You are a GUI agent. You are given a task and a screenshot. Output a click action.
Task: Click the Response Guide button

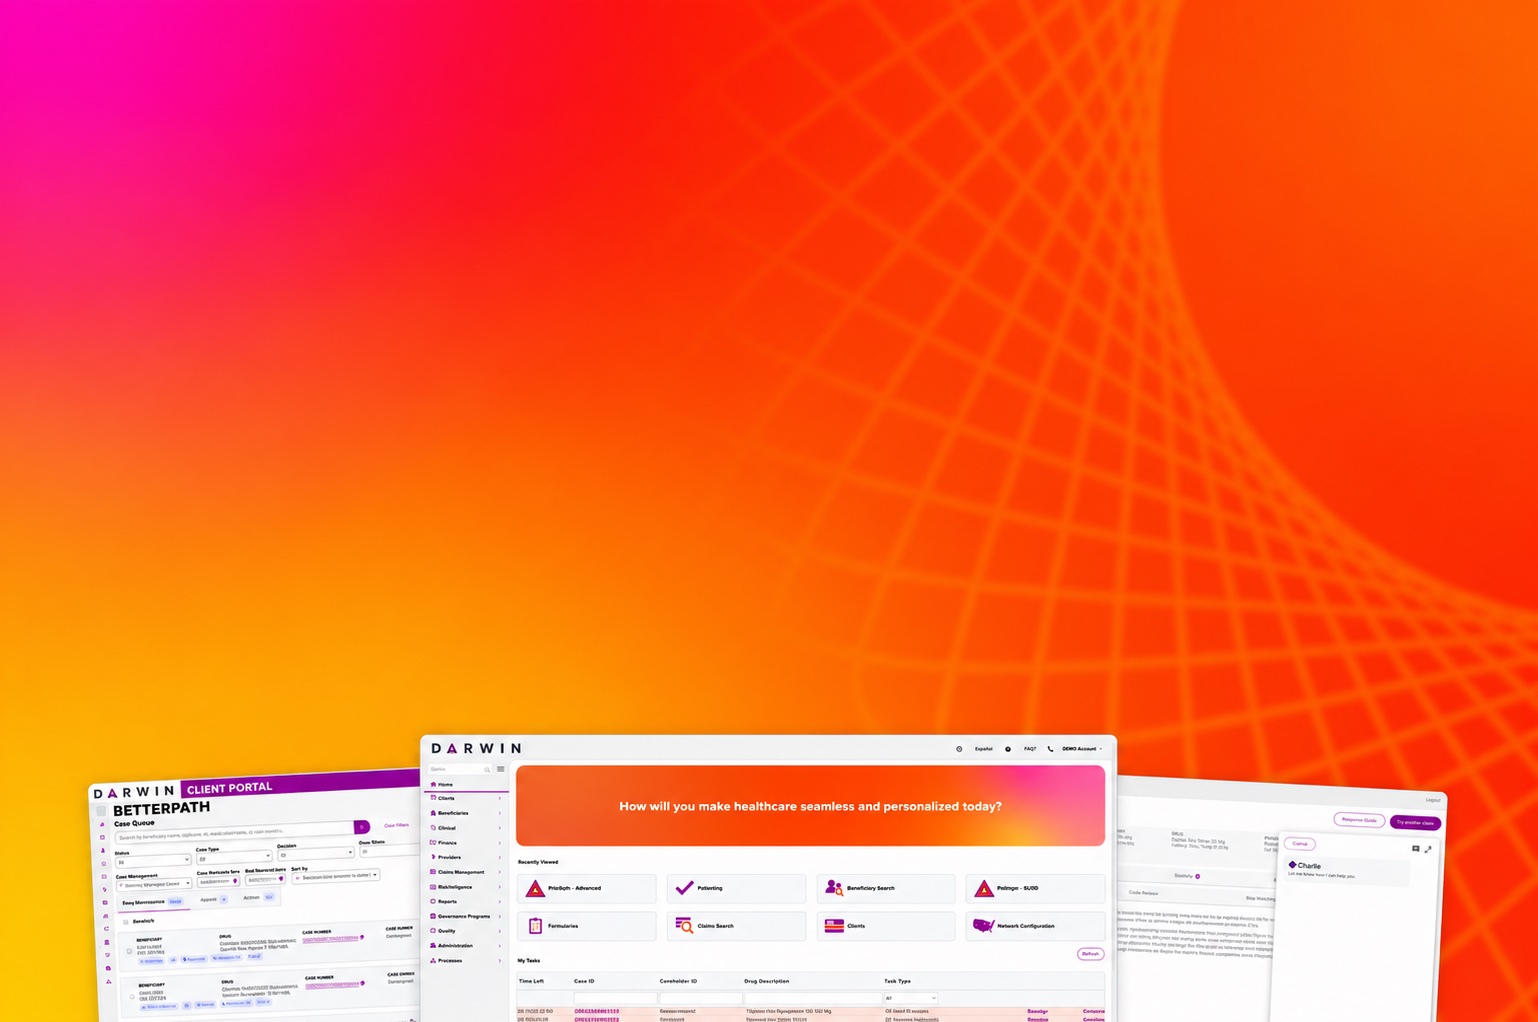pos(1359,820)
